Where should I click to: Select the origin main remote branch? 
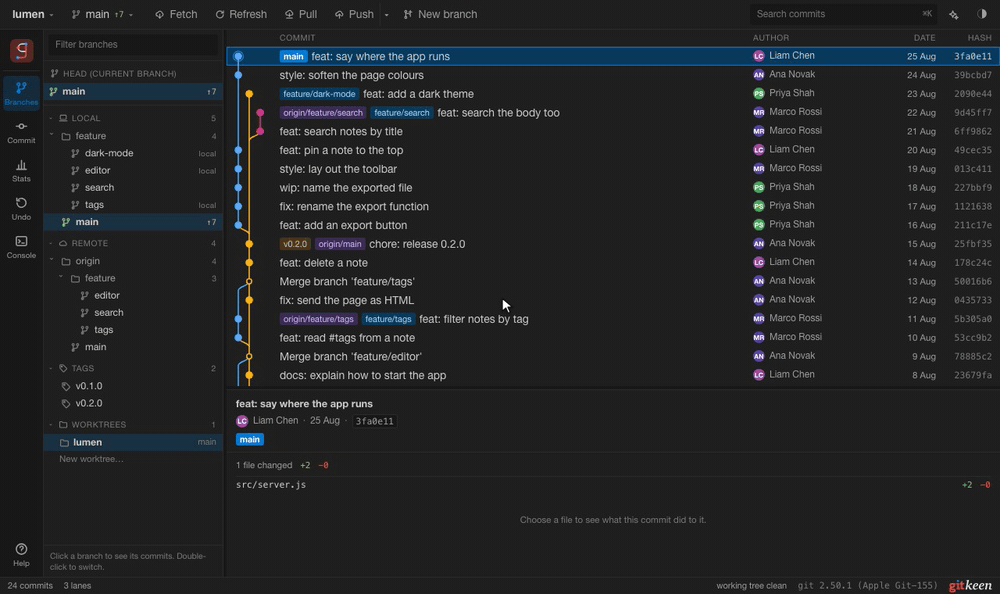click(x=133, y=347)
